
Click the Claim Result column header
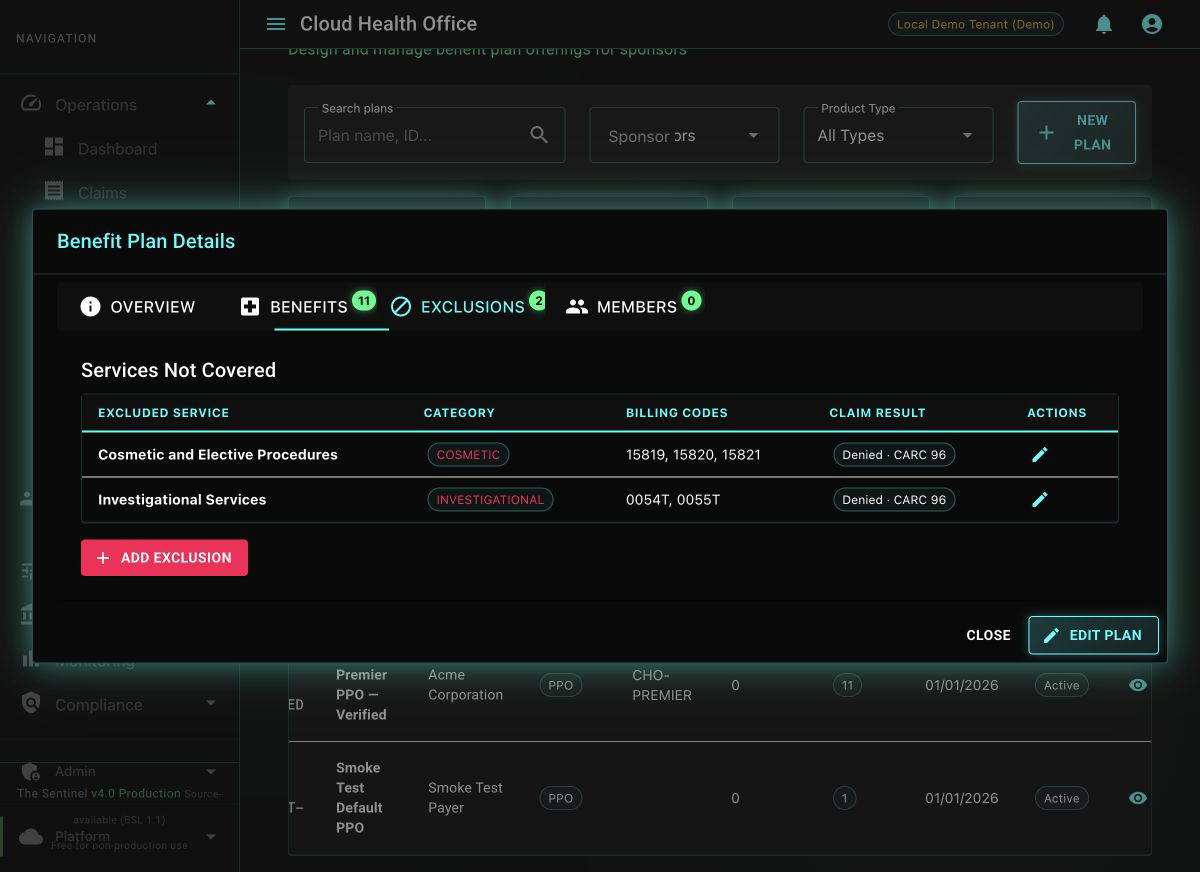(x=877, y=413)
